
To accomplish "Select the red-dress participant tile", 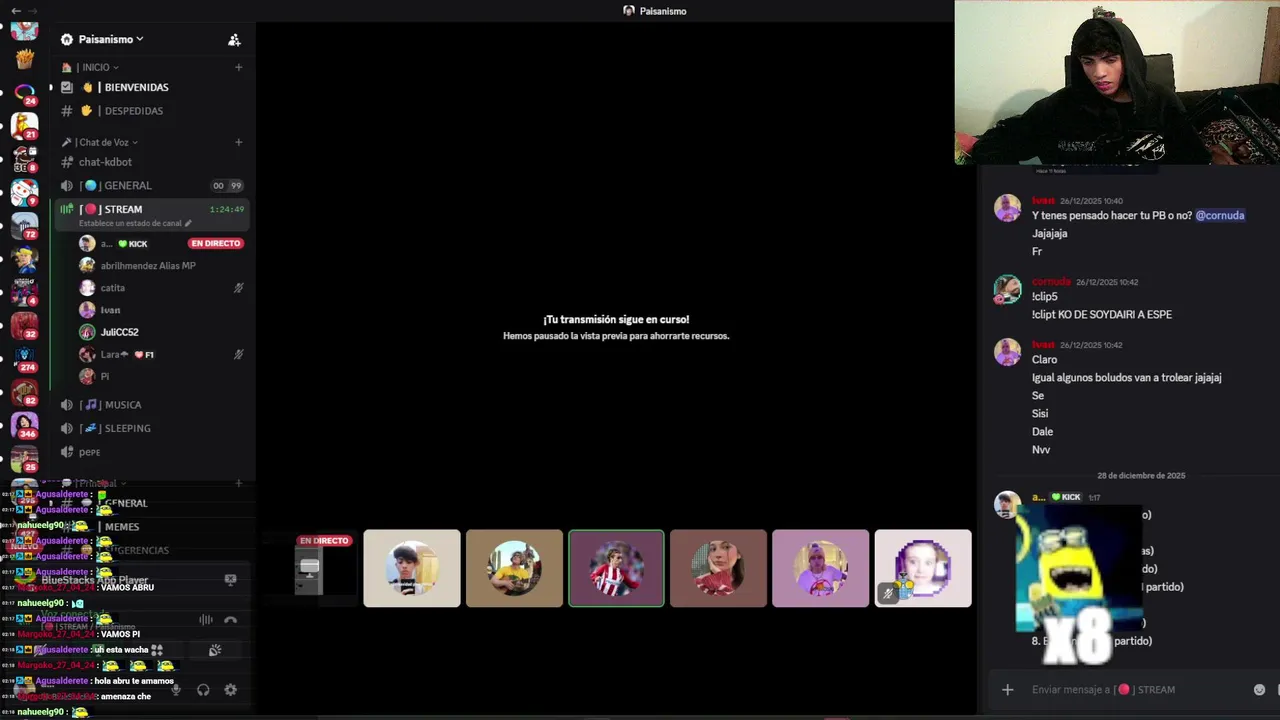I will pos(718,568).
